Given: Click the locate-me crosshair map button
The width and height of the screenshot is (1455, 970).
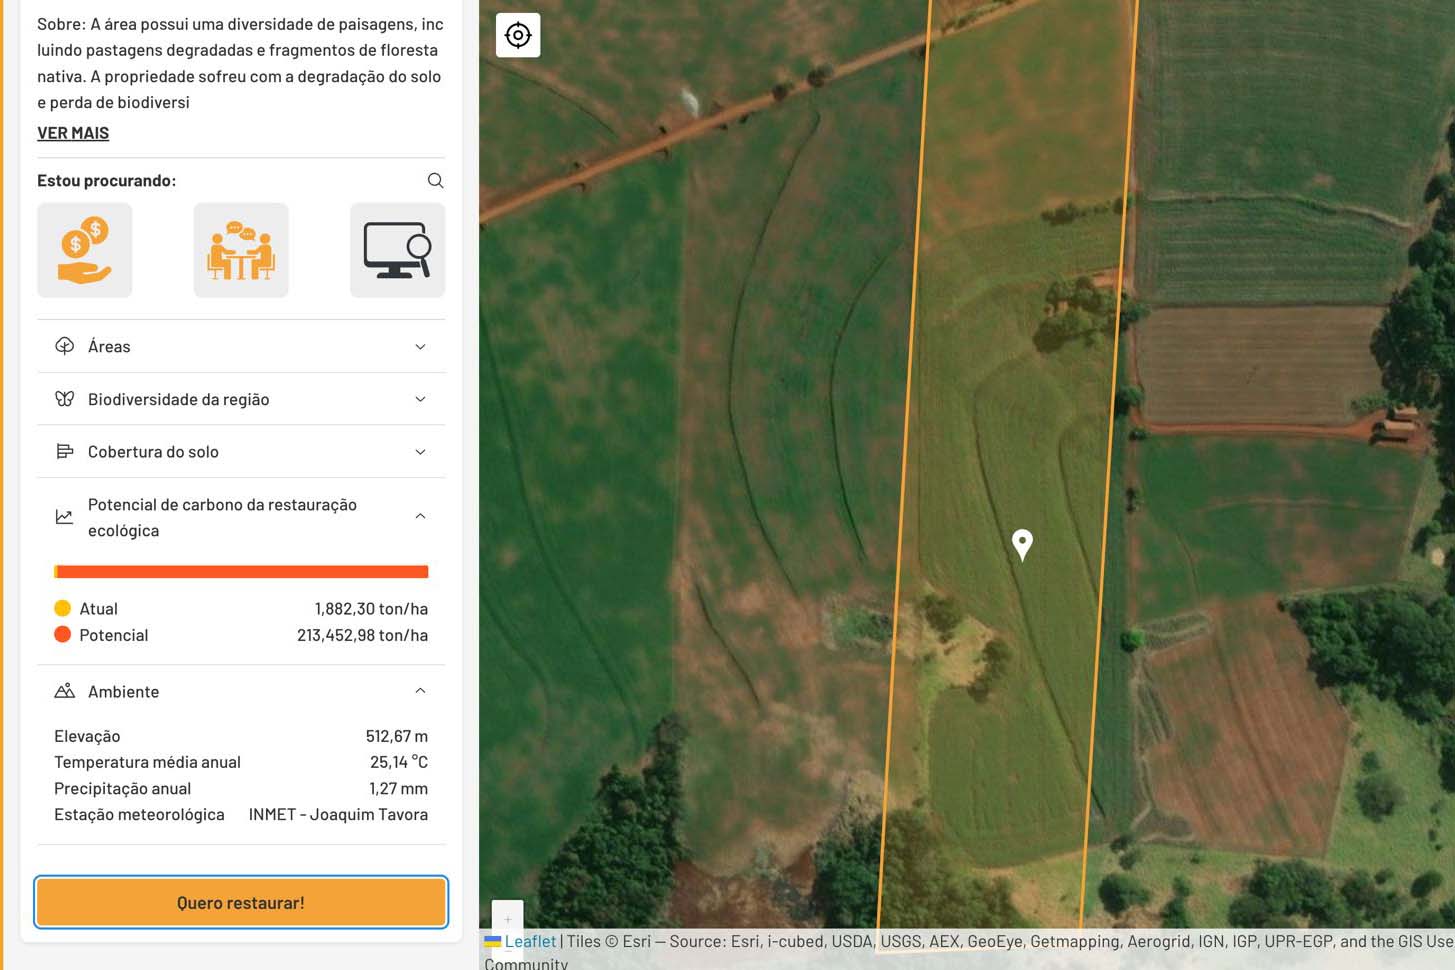Looking at the screenshot, I should click(518, 35).
